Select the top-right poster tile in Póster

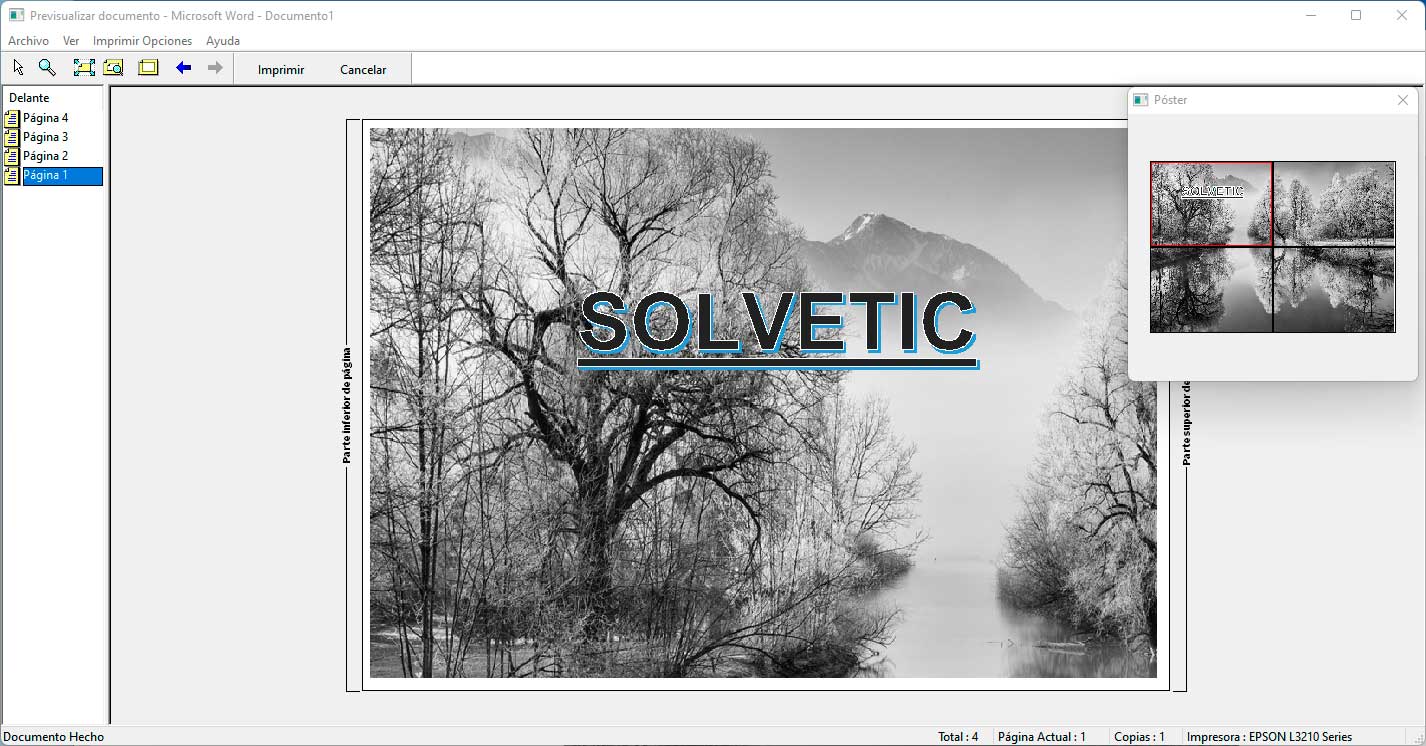coord(1334,204)
